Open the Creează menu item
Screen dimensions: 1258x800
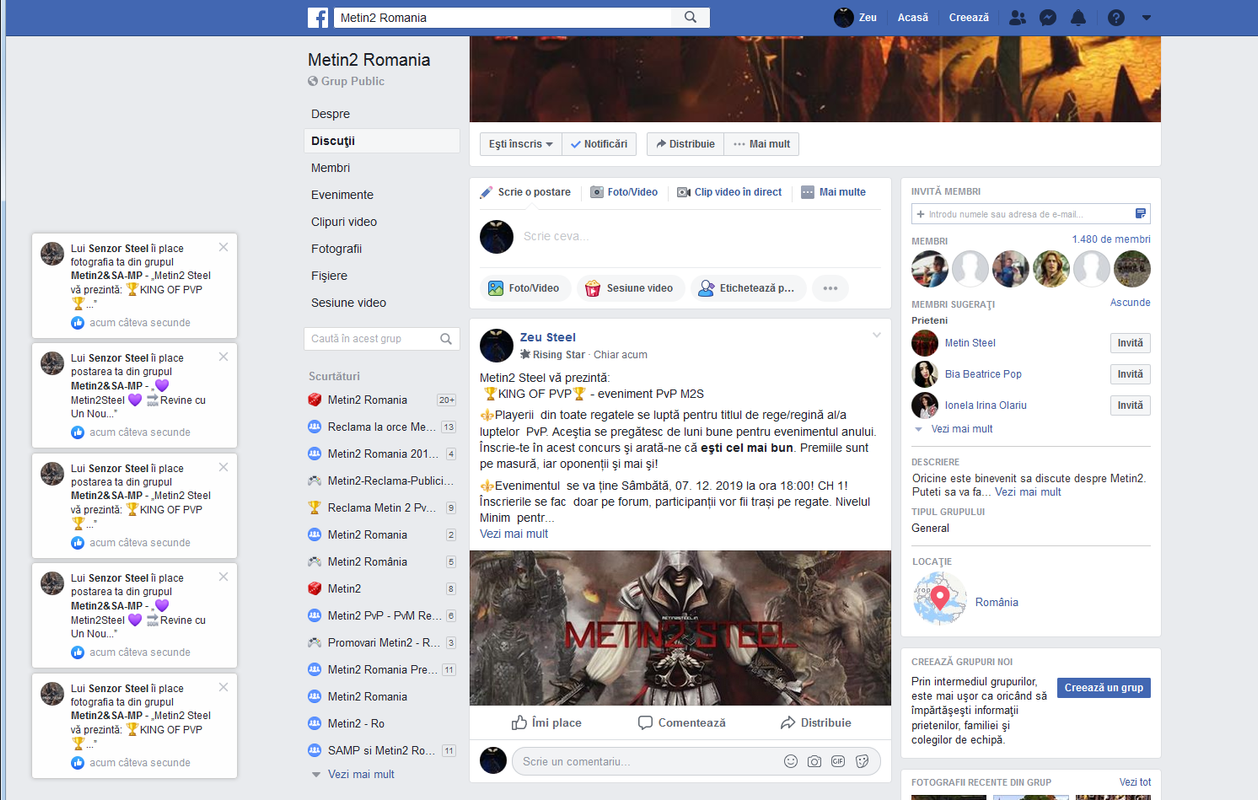coord(969,17)
